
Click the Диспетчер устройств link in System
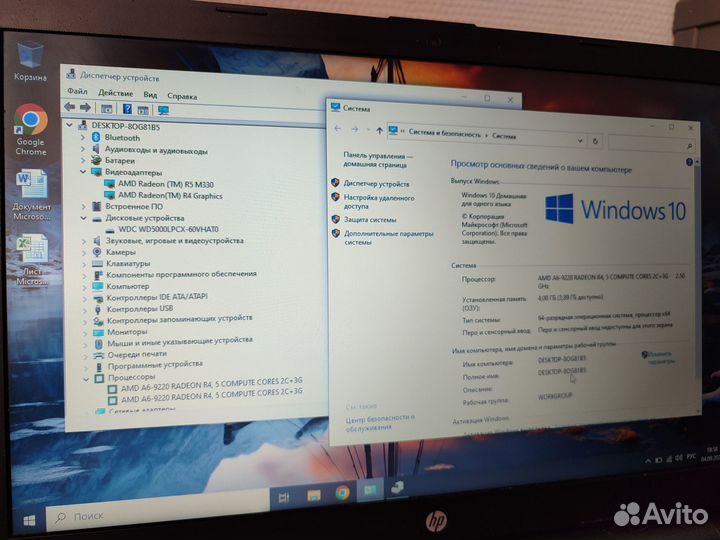(x=375, y=184)
